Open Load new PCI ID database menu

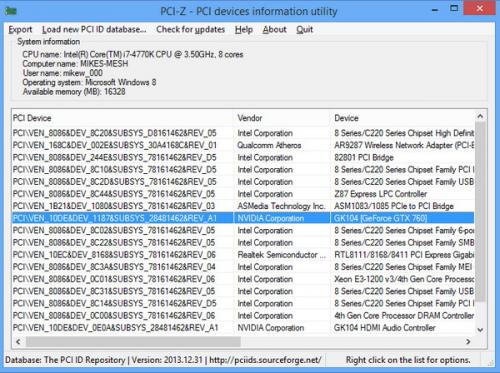click(x=94, y=30)
